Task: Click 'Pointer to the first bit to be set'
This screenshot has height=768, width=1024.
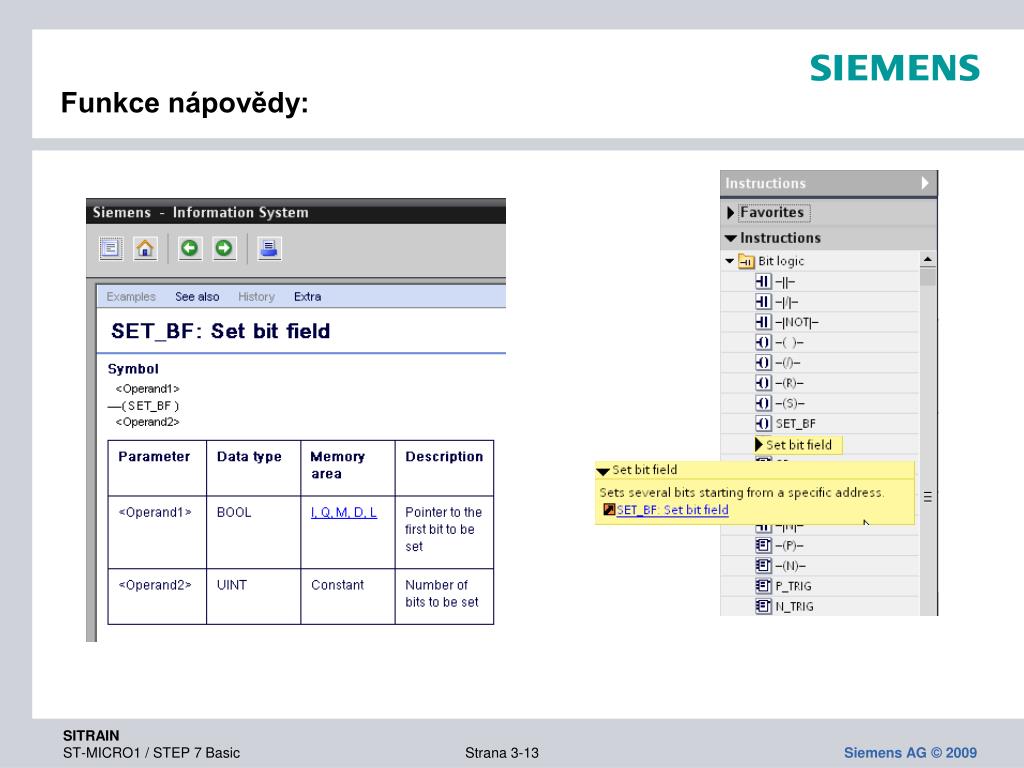Action: coord(443,529)
